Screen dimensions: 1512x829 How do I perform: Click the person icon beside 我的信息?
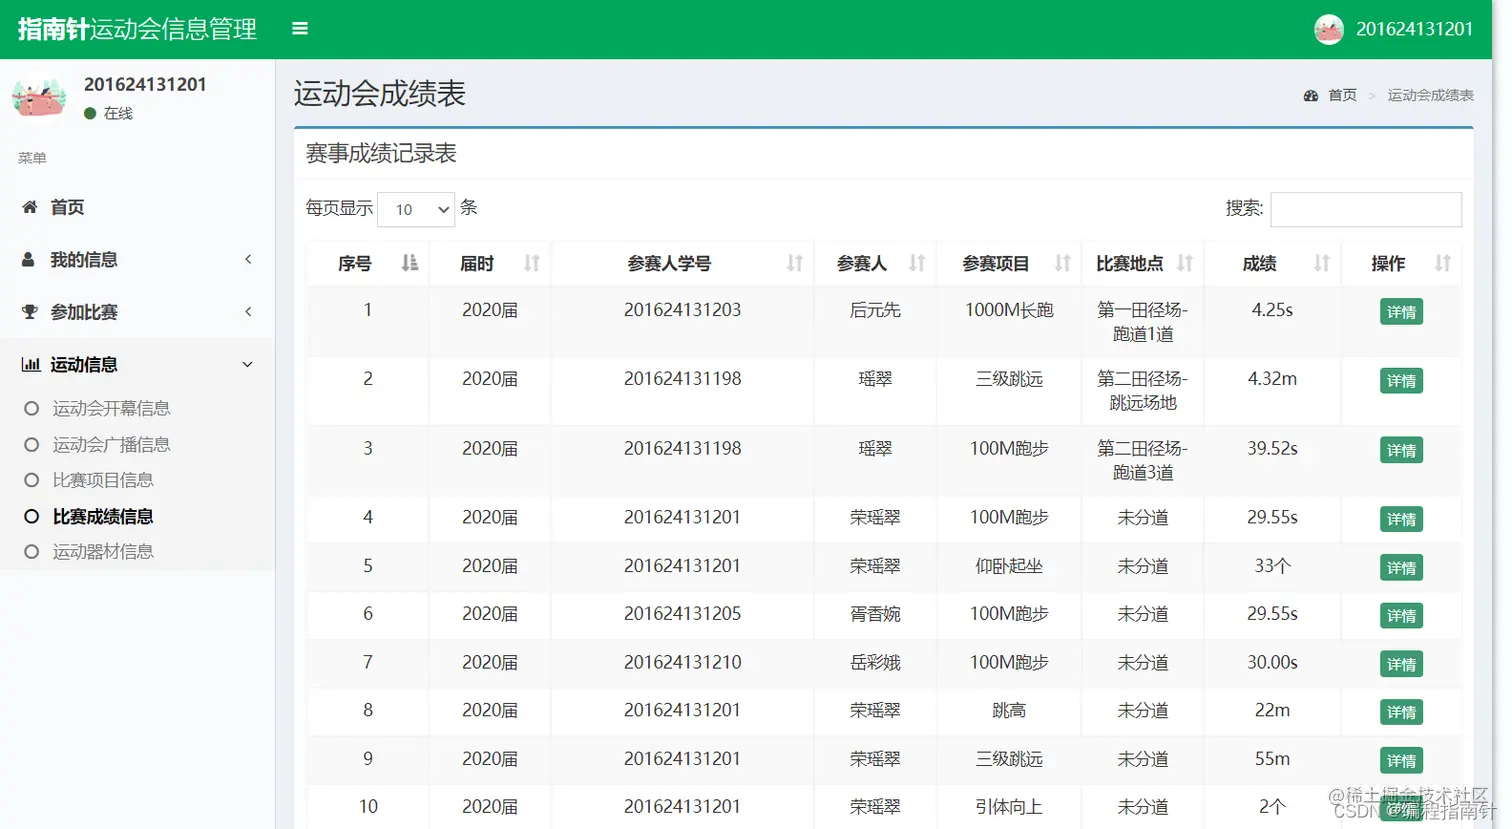pos(29,259)
